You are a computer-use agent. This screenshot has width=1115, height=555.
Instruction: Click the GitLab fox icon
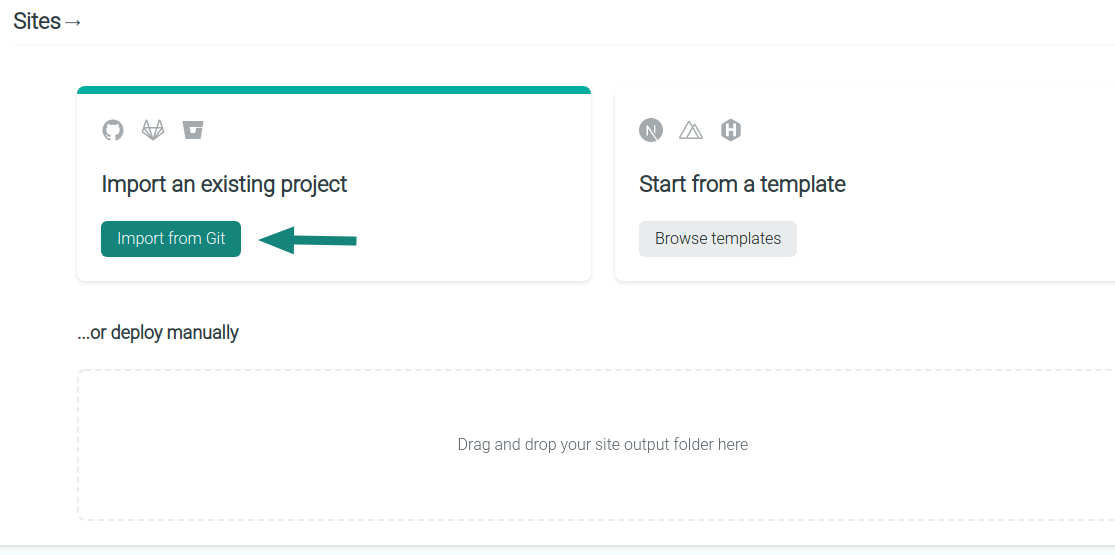(x=153, y=130)
